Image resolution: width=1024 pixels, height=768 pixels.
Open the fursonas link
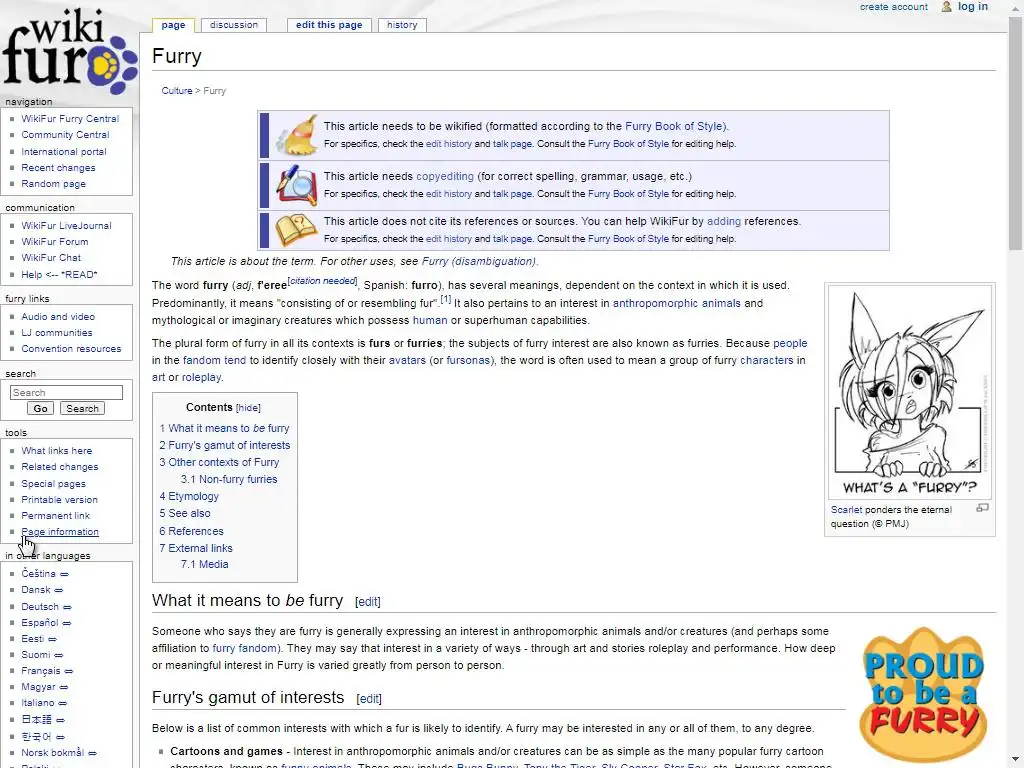pos(468,360)
